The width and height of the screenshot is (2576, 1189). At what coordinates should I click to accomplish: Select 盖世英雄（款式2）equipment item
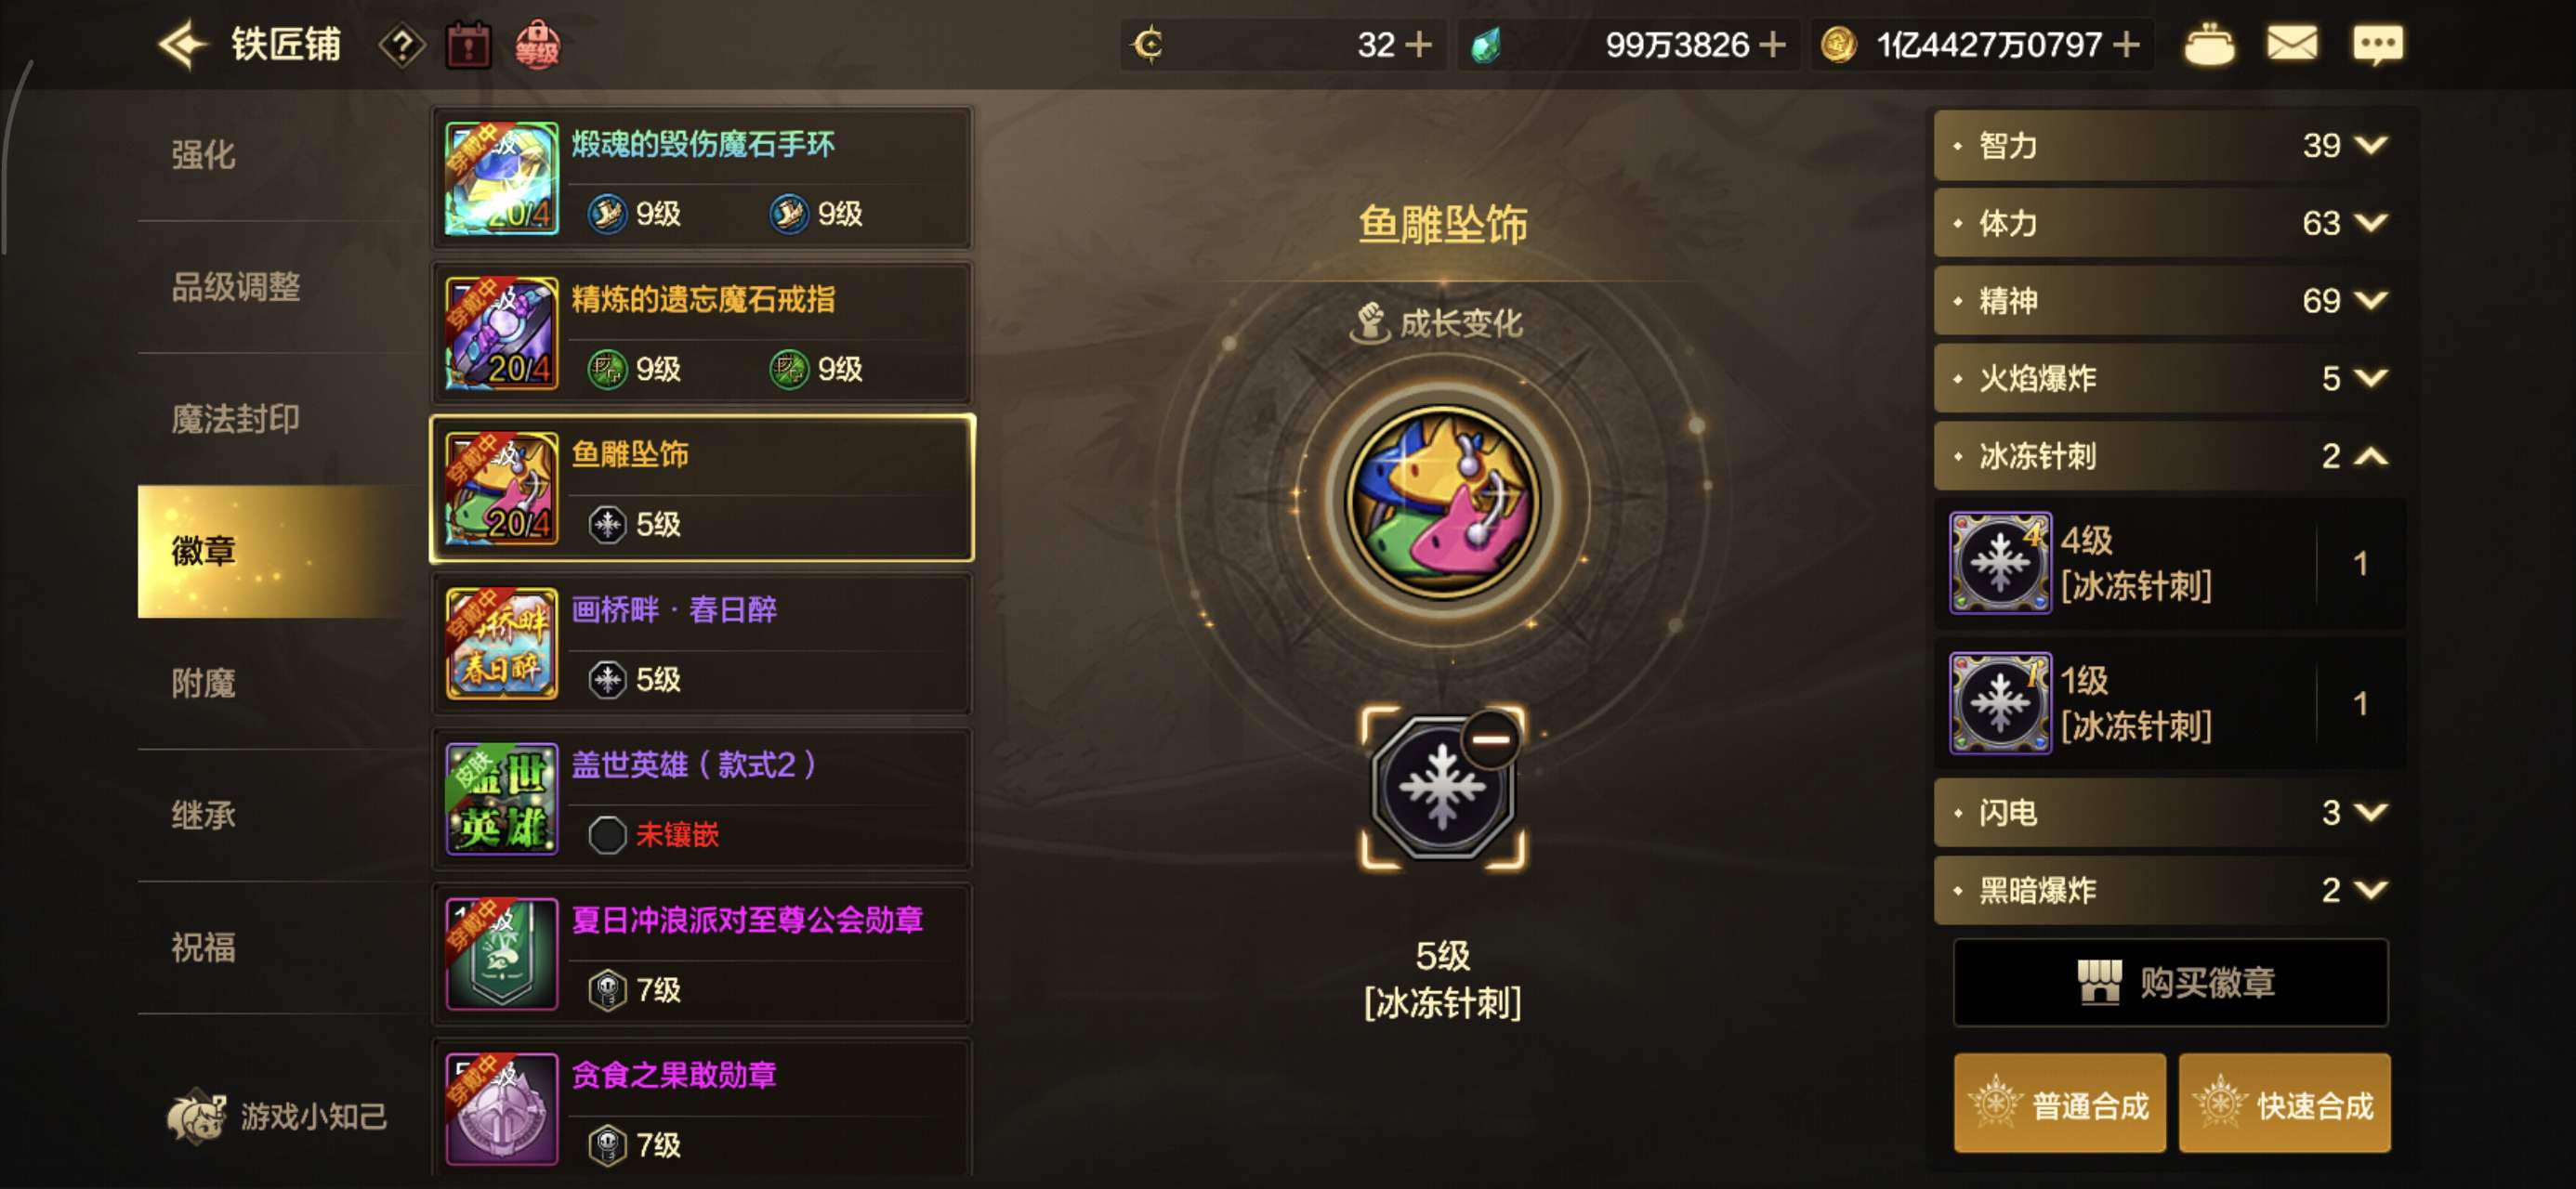(702, 800)
